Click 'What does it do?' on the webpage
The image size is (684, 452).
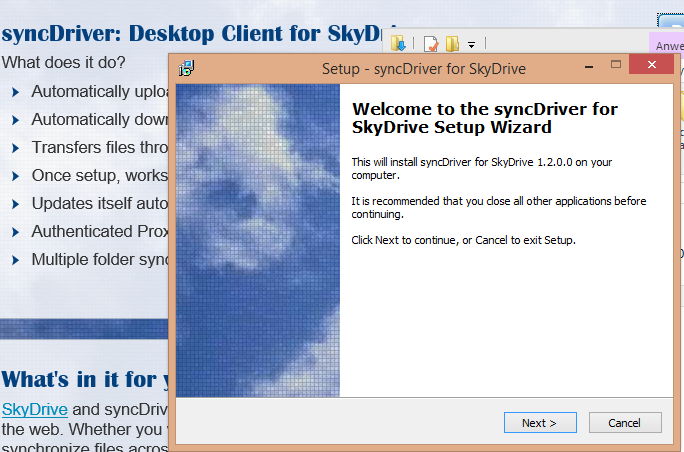click(64, 62)
